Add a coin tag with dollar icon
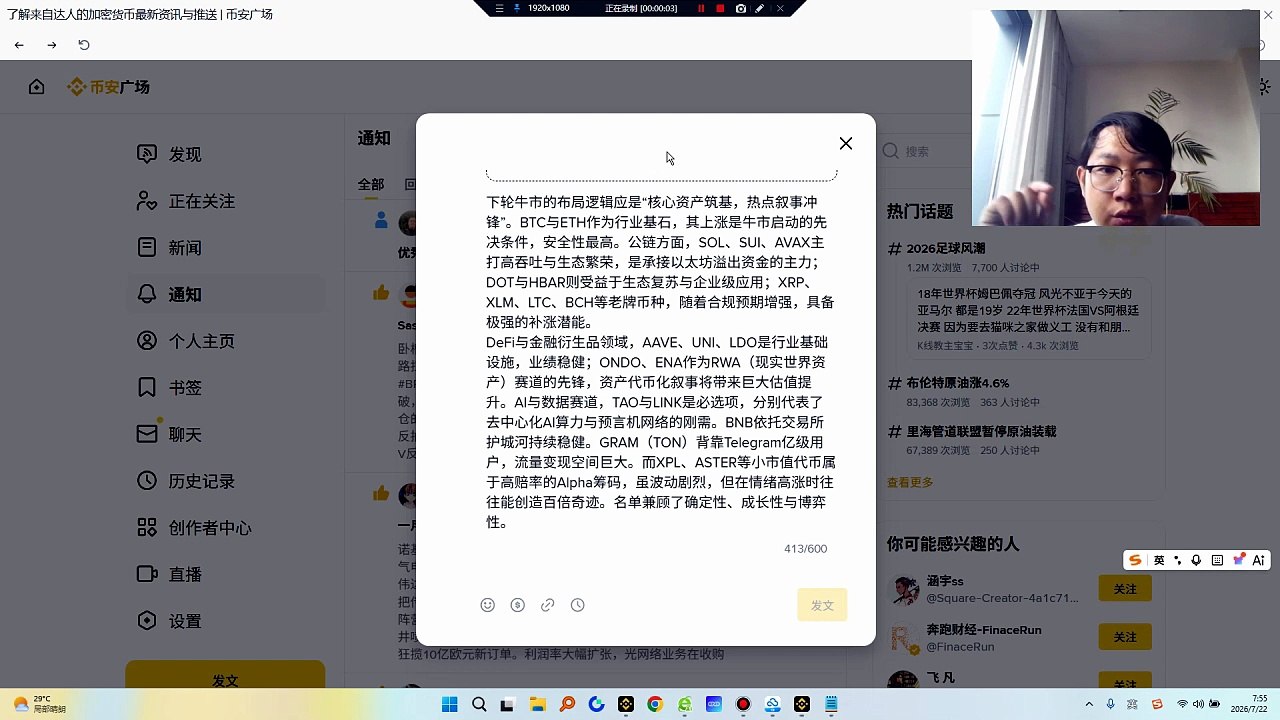 (x=517, y=605)
